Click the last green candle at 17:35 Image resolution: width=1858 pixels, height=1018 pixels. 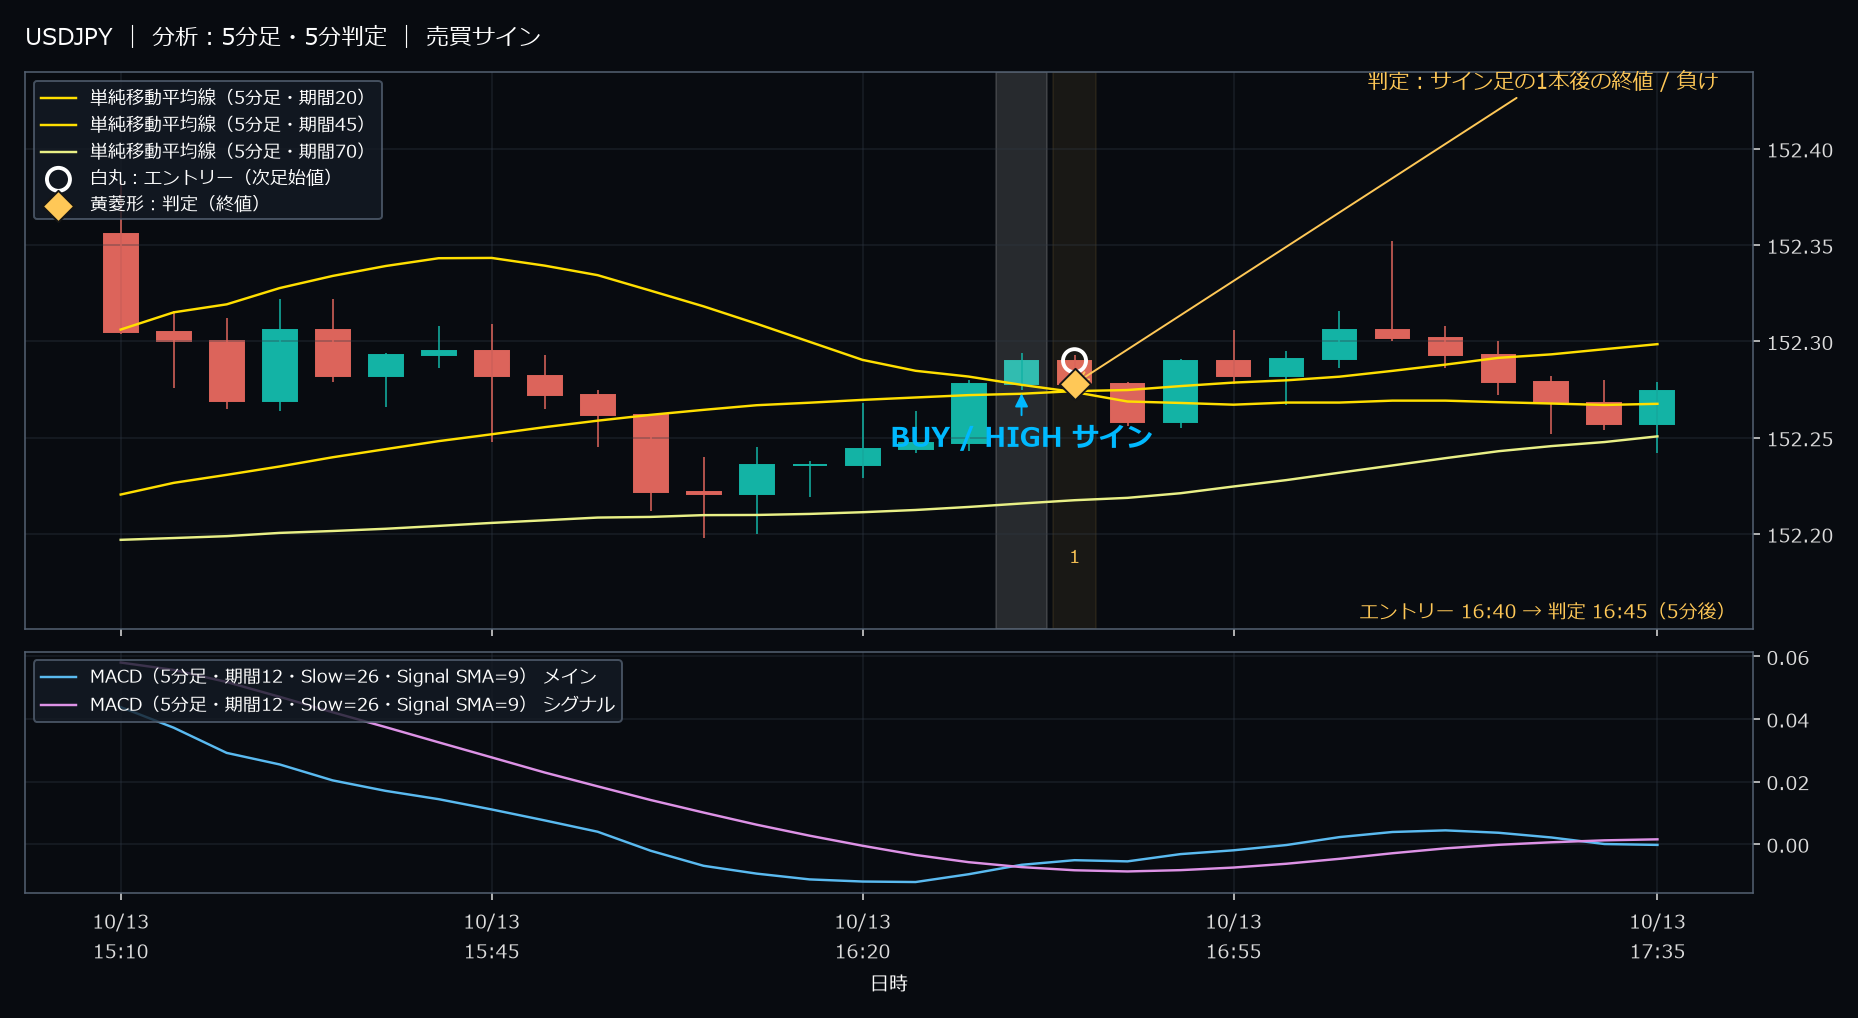(x=1657, y=408)
